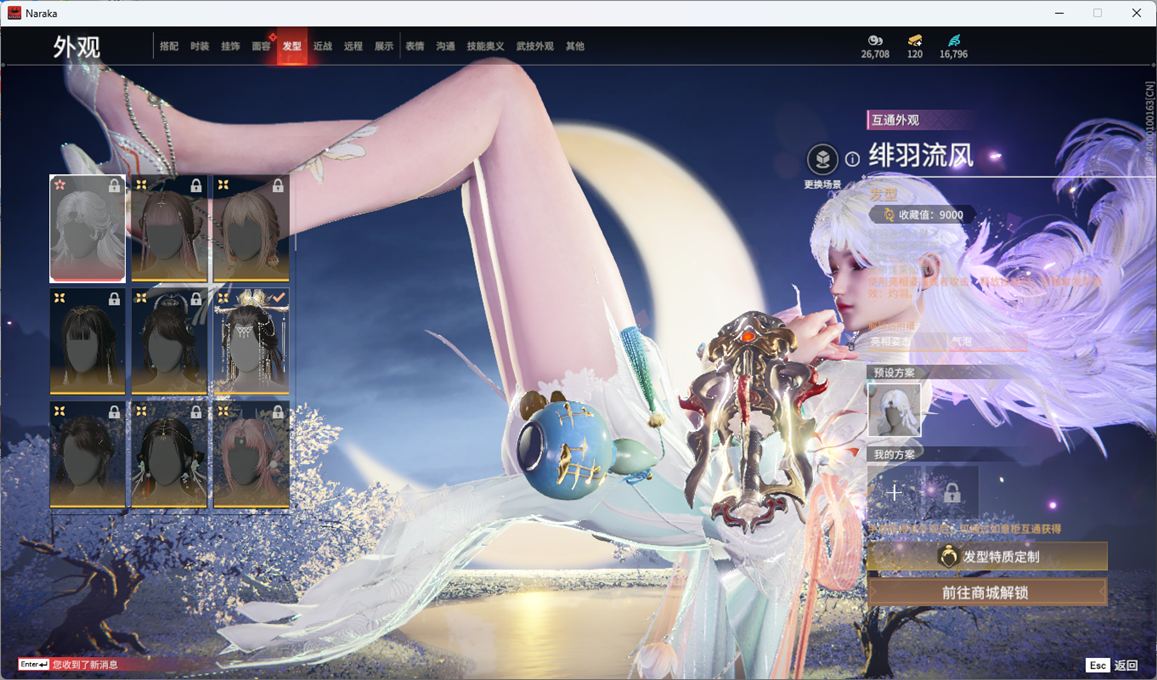Click the lock icon on the white hairstyle card

(114, 186)
